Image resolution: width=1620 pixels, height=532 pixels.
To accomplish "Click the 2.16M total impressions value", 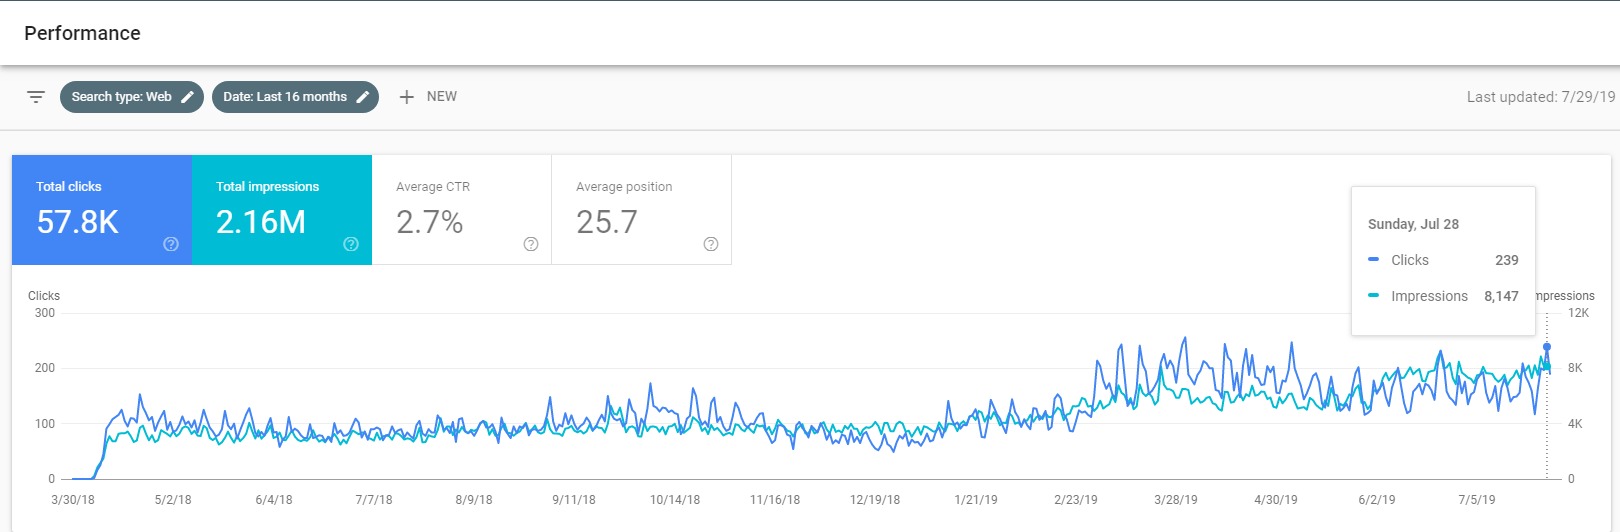I will pos(261,222).
